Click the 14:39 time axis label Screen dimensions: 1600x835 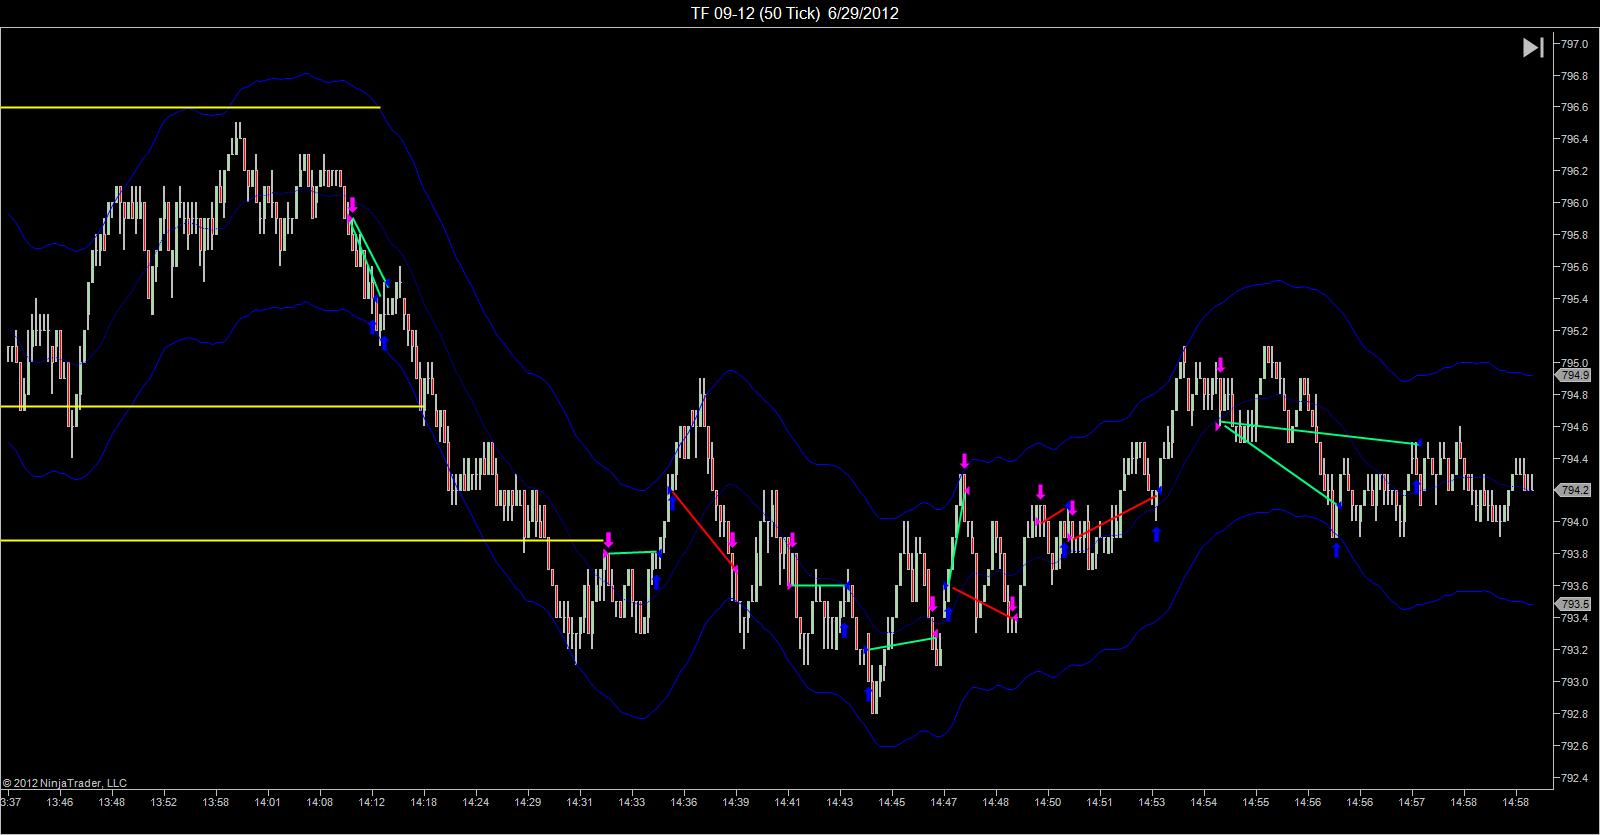click(736, 802)
